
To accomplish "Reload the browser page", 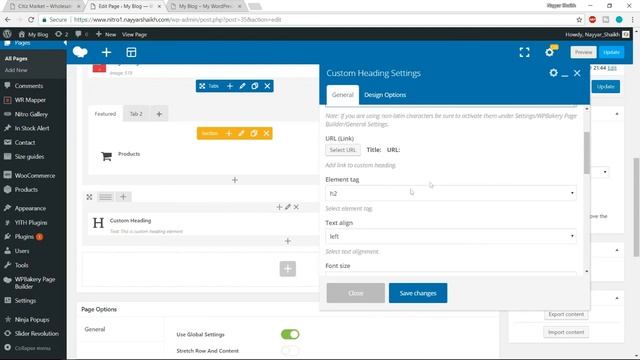I will [x=31, y=20].
